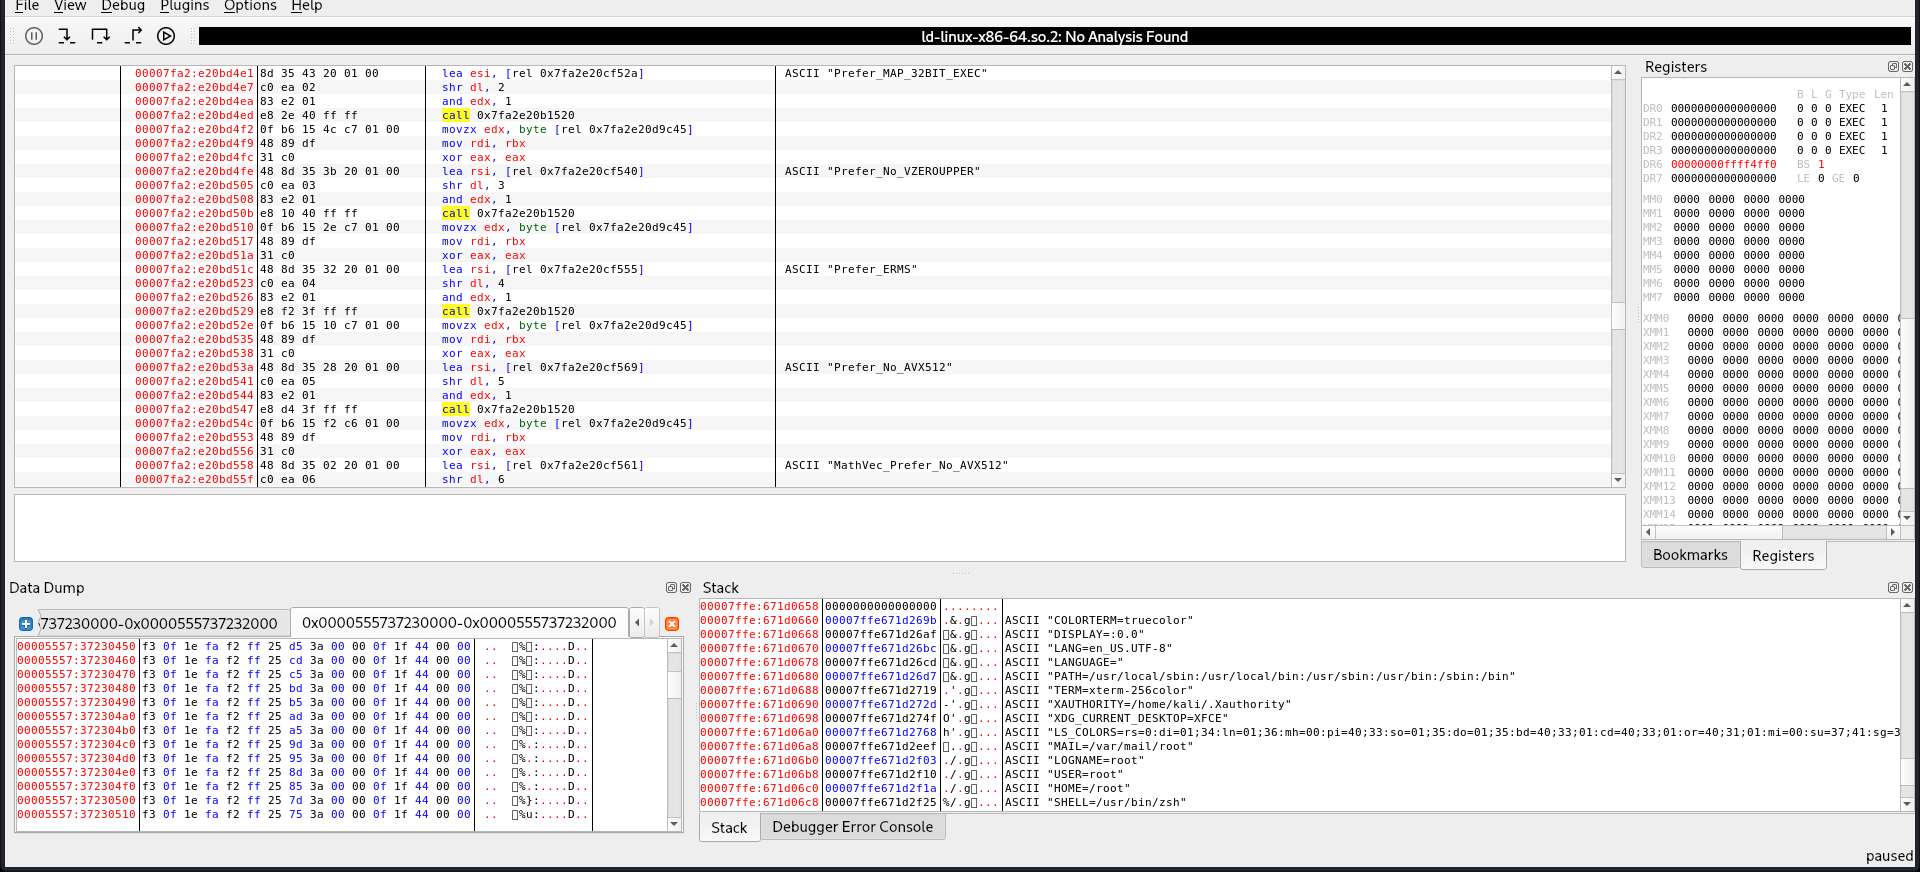Open the File menu
Screen dimensions: 1920x872
27,6
